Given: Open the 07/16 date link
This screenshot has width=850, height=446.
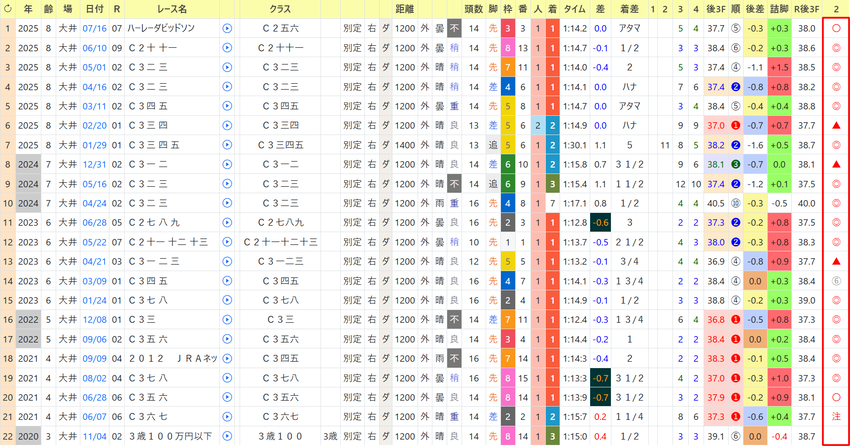Looking at the screenshot, I should point(94,28).
